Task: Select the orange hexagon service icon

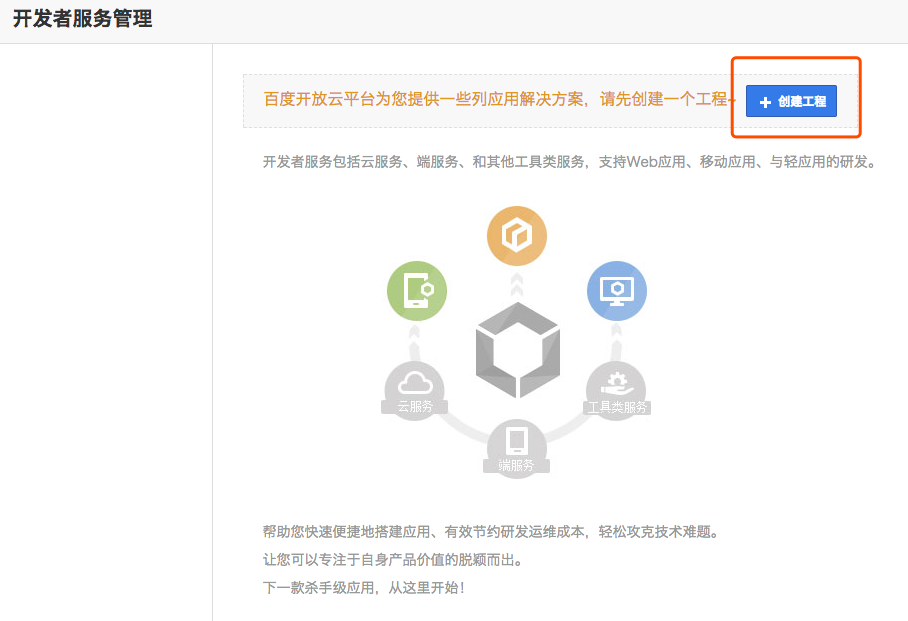Action: point(516,235)
